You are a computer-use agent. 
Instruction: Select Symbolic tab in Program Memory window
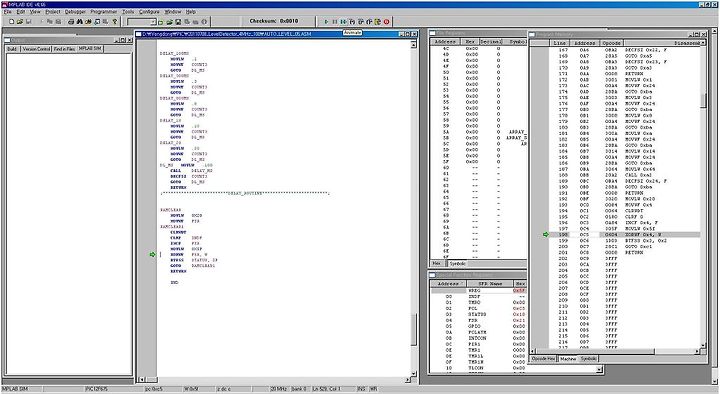588,359
